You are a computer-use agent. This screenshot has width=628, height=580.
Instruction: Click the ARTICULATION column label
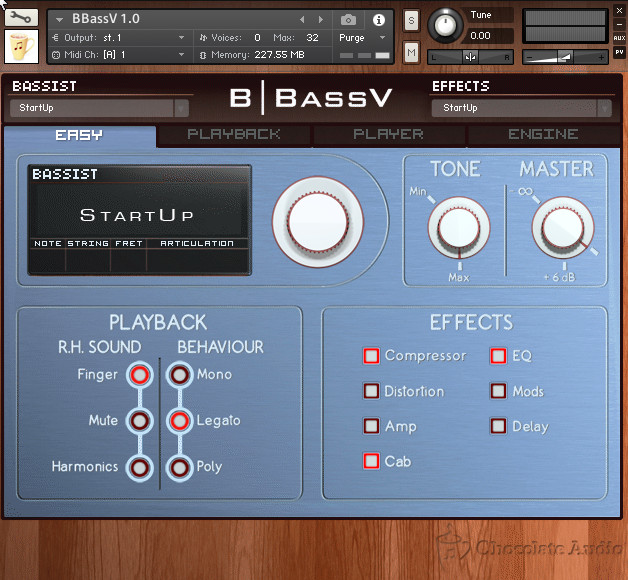pyautogui.click(x=197, y=244)
